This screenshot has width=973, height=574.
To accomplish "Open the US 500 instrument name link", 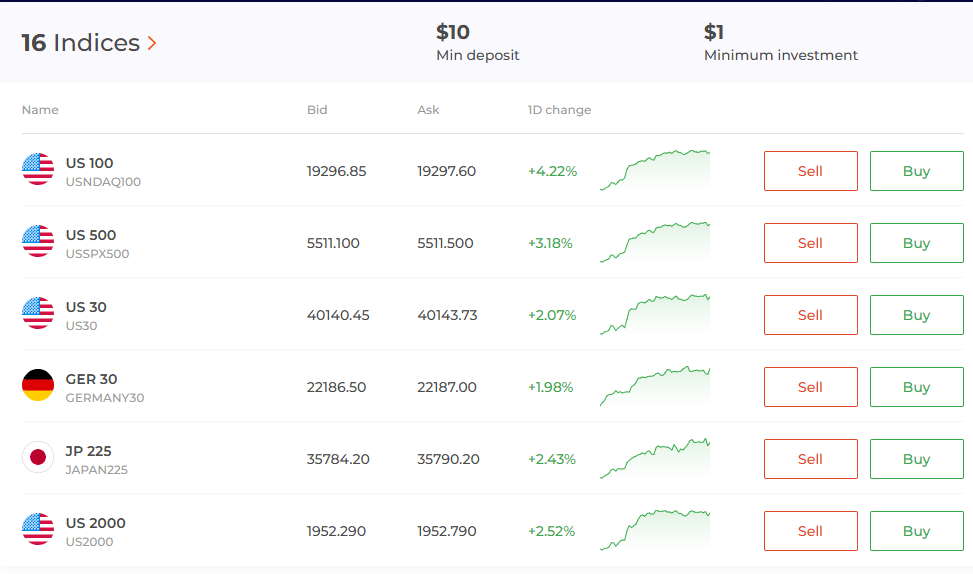I will 91,235.
